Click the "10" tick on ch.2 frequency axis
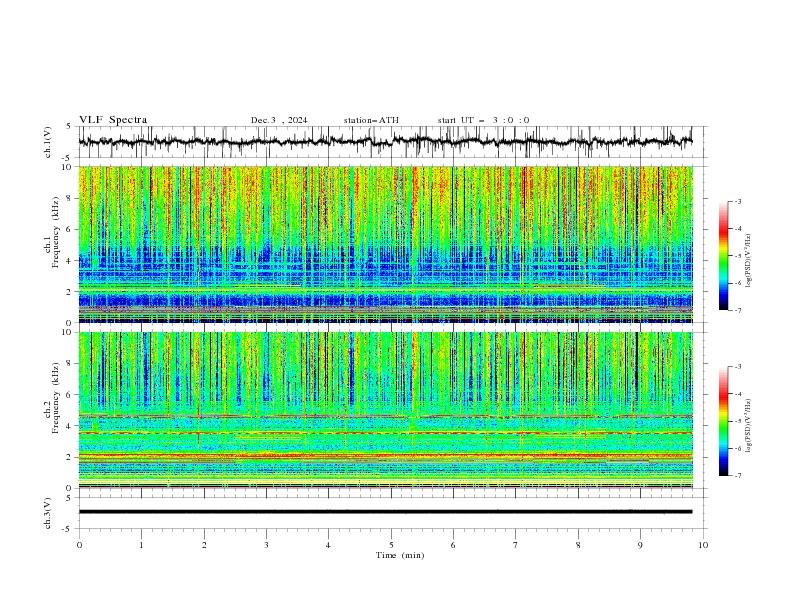 [x=67, y=332]
